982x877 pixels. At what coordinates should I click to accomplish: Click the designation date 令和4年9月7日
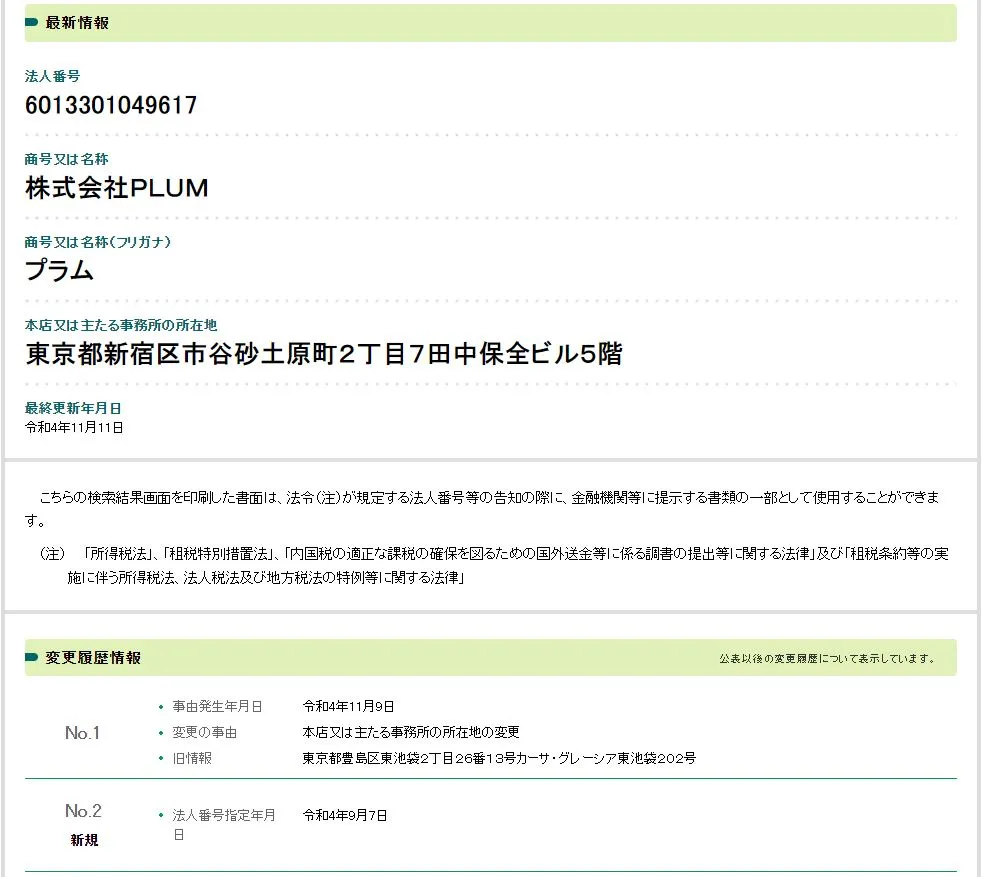coord(344,815)
